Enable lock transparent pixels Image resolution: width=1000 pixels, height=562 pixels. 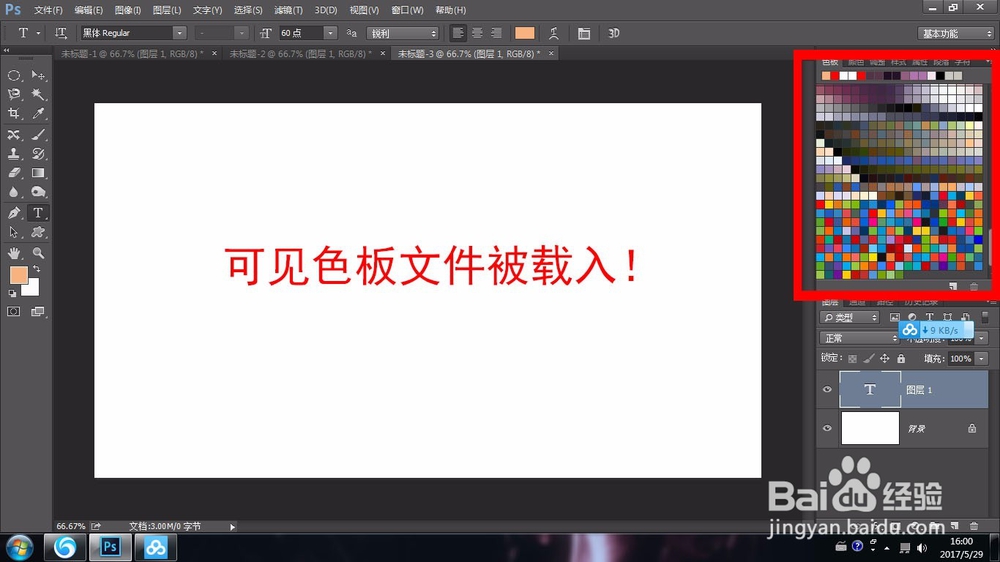pyautogui.click(x=852, y=359)
